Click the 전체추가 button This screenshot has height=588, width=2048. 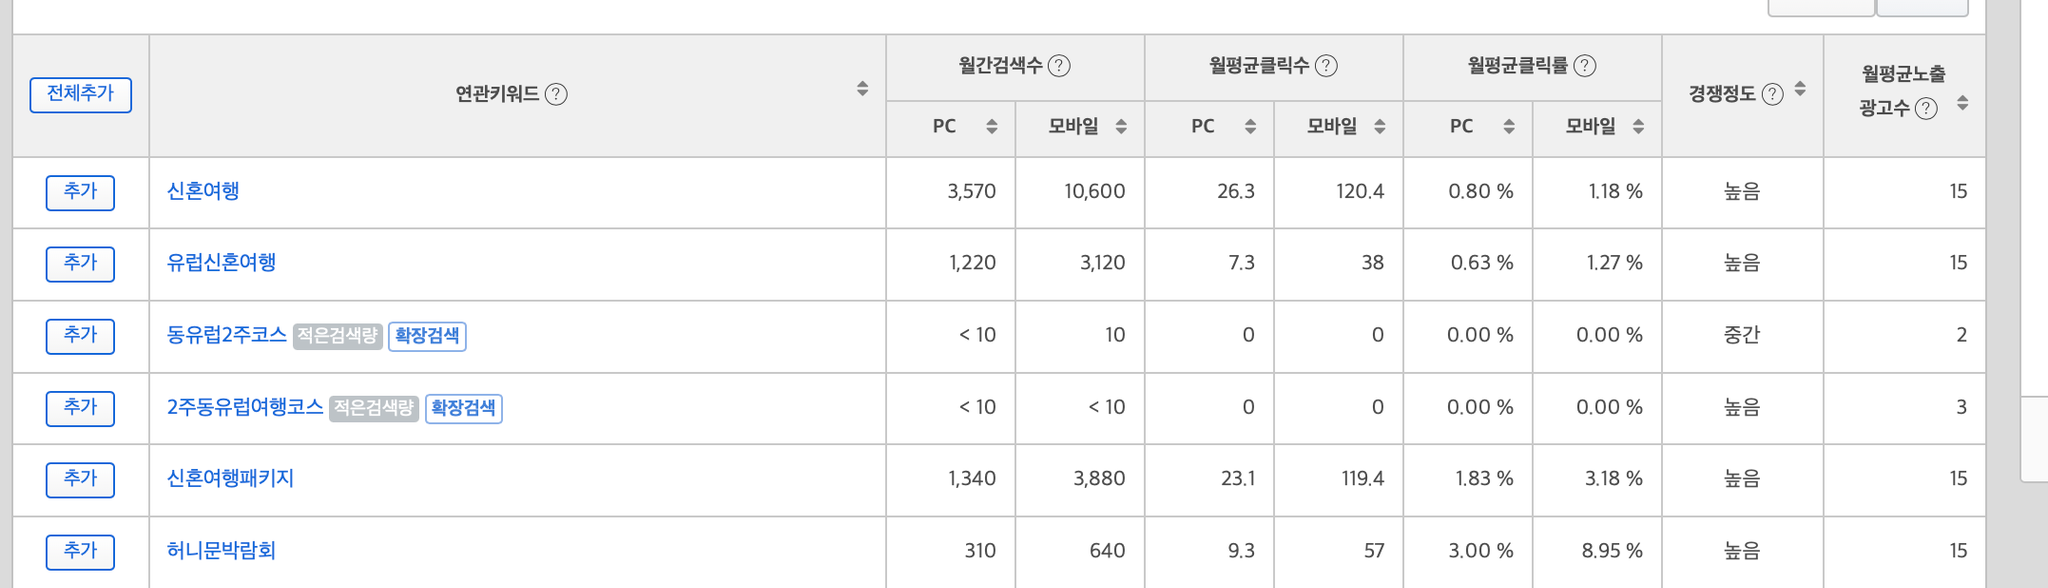(81, 95)
